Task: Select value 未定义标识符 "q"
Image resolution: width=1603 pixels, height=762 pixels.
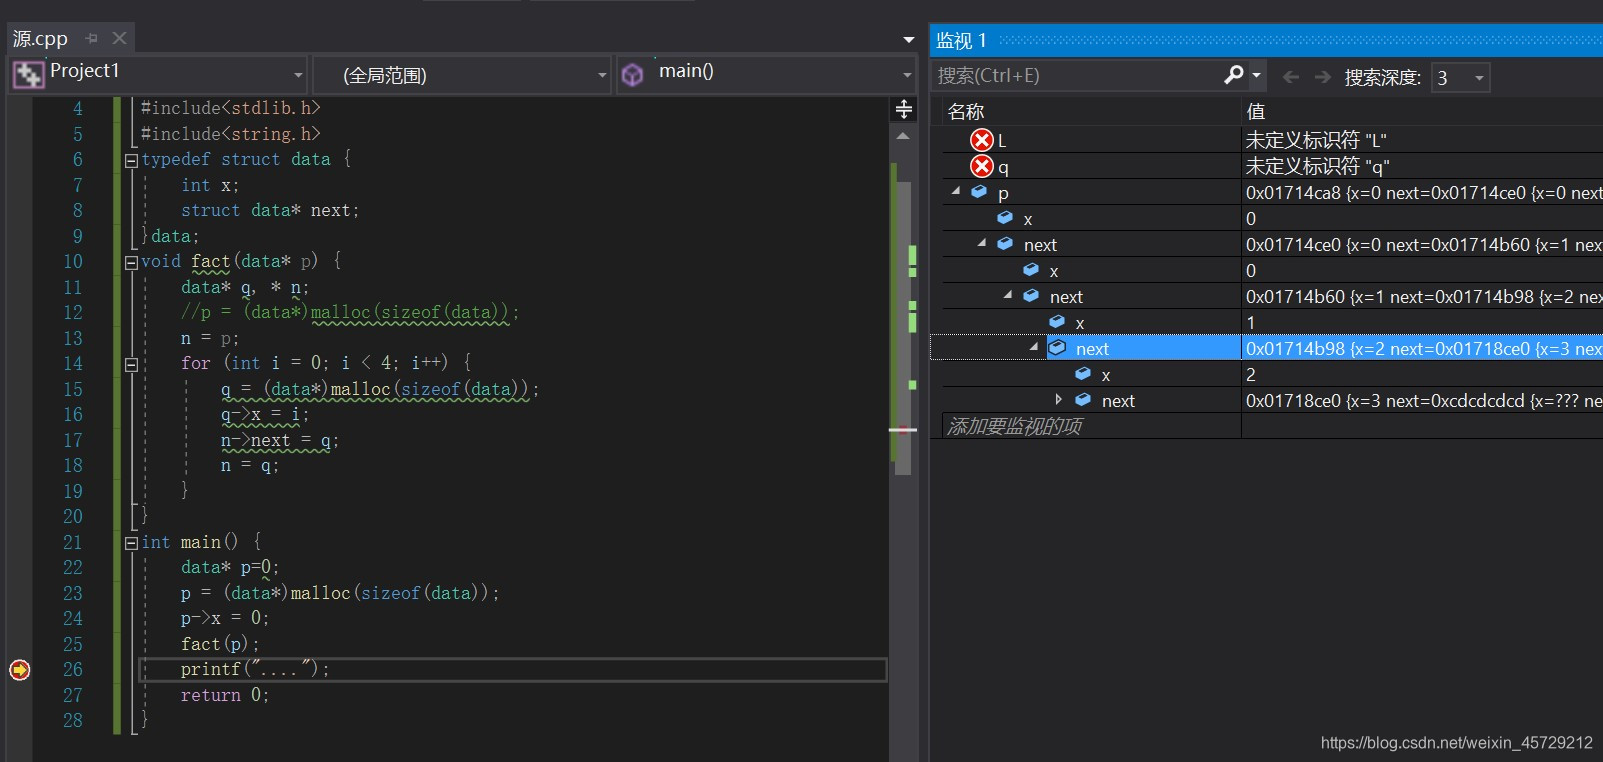Action: 1317,166
